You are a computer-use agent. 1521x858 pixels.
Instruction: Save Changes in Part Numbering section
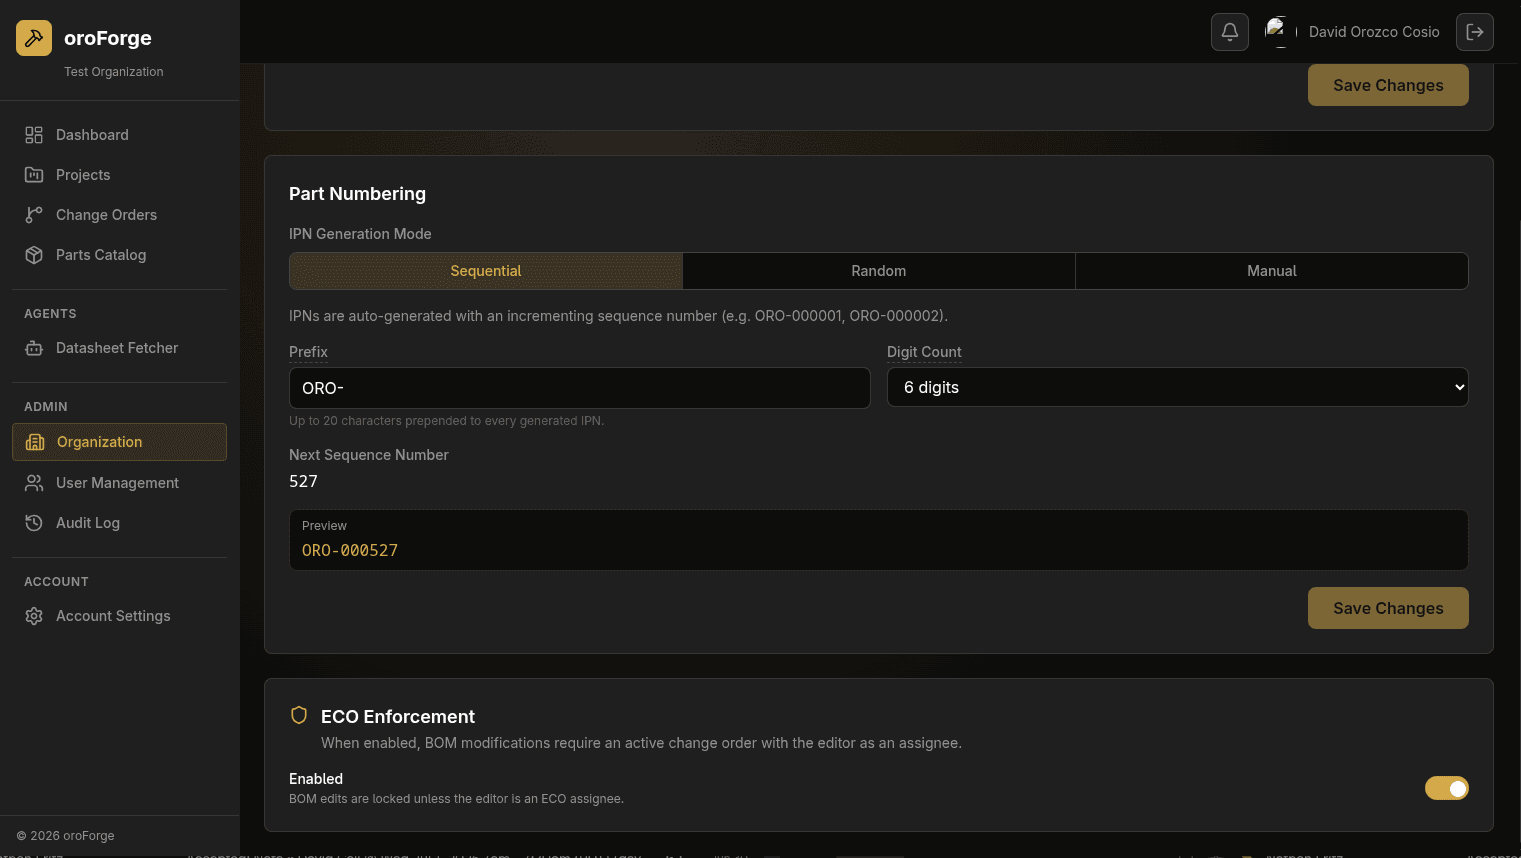1388,608
